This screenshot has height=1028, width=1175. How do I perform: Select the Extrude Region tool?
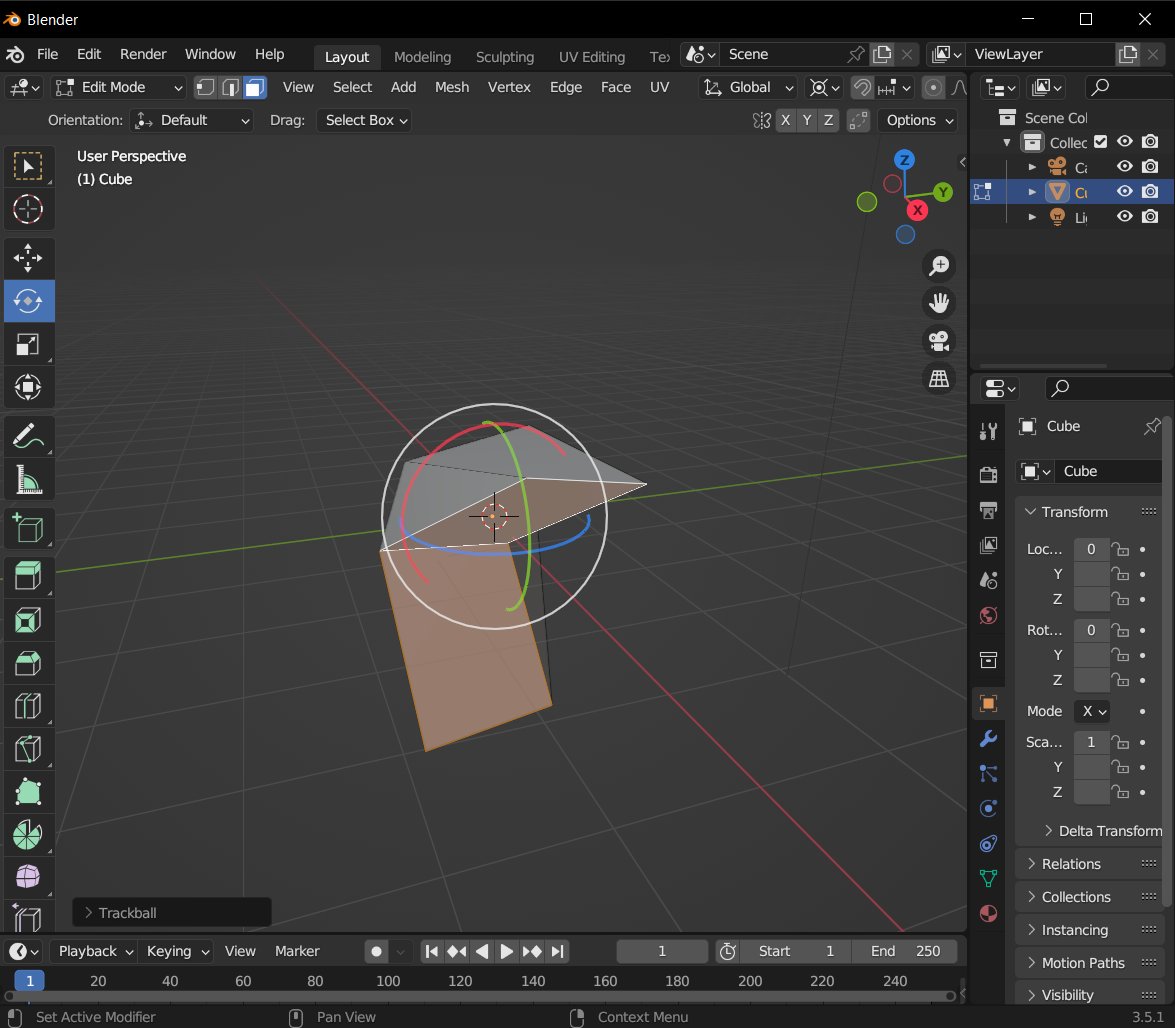tap(28, 577)
